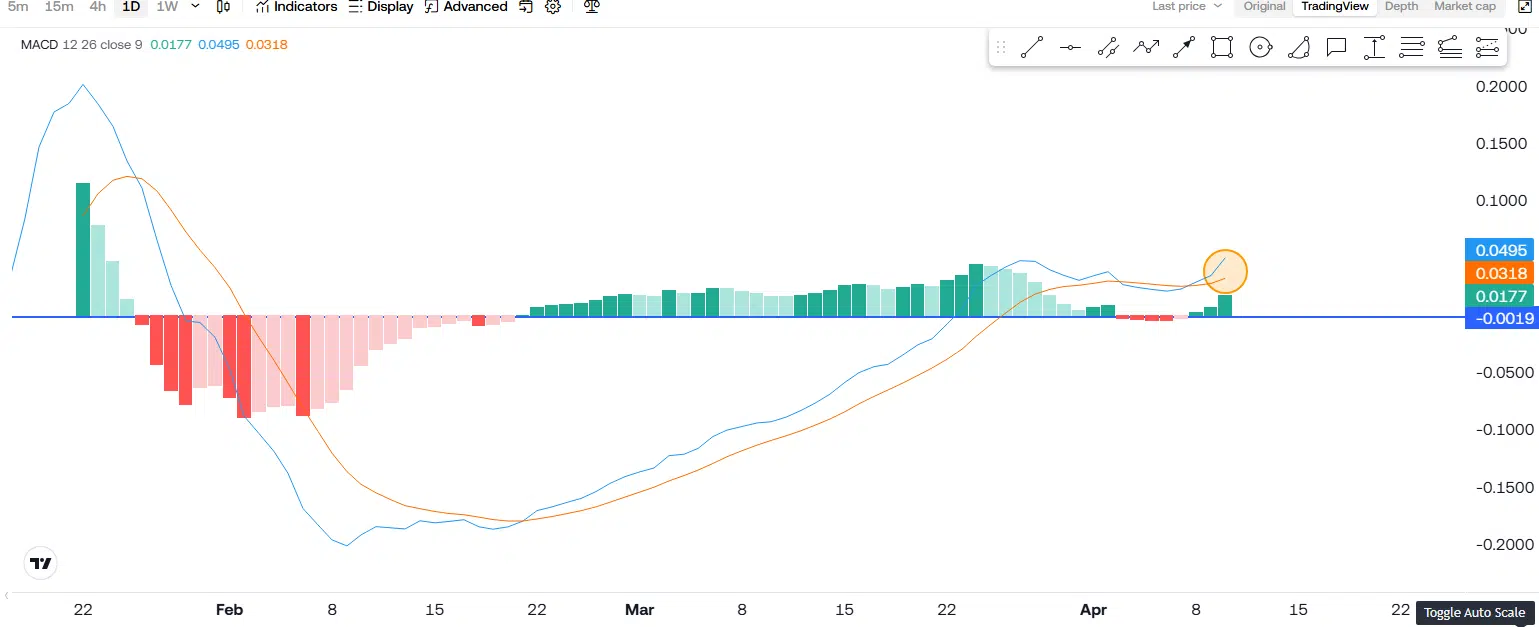The width and height of the screenshot is (1539, 627).
Task: Open the Indicators panel
Action: (x=296, y=7)
